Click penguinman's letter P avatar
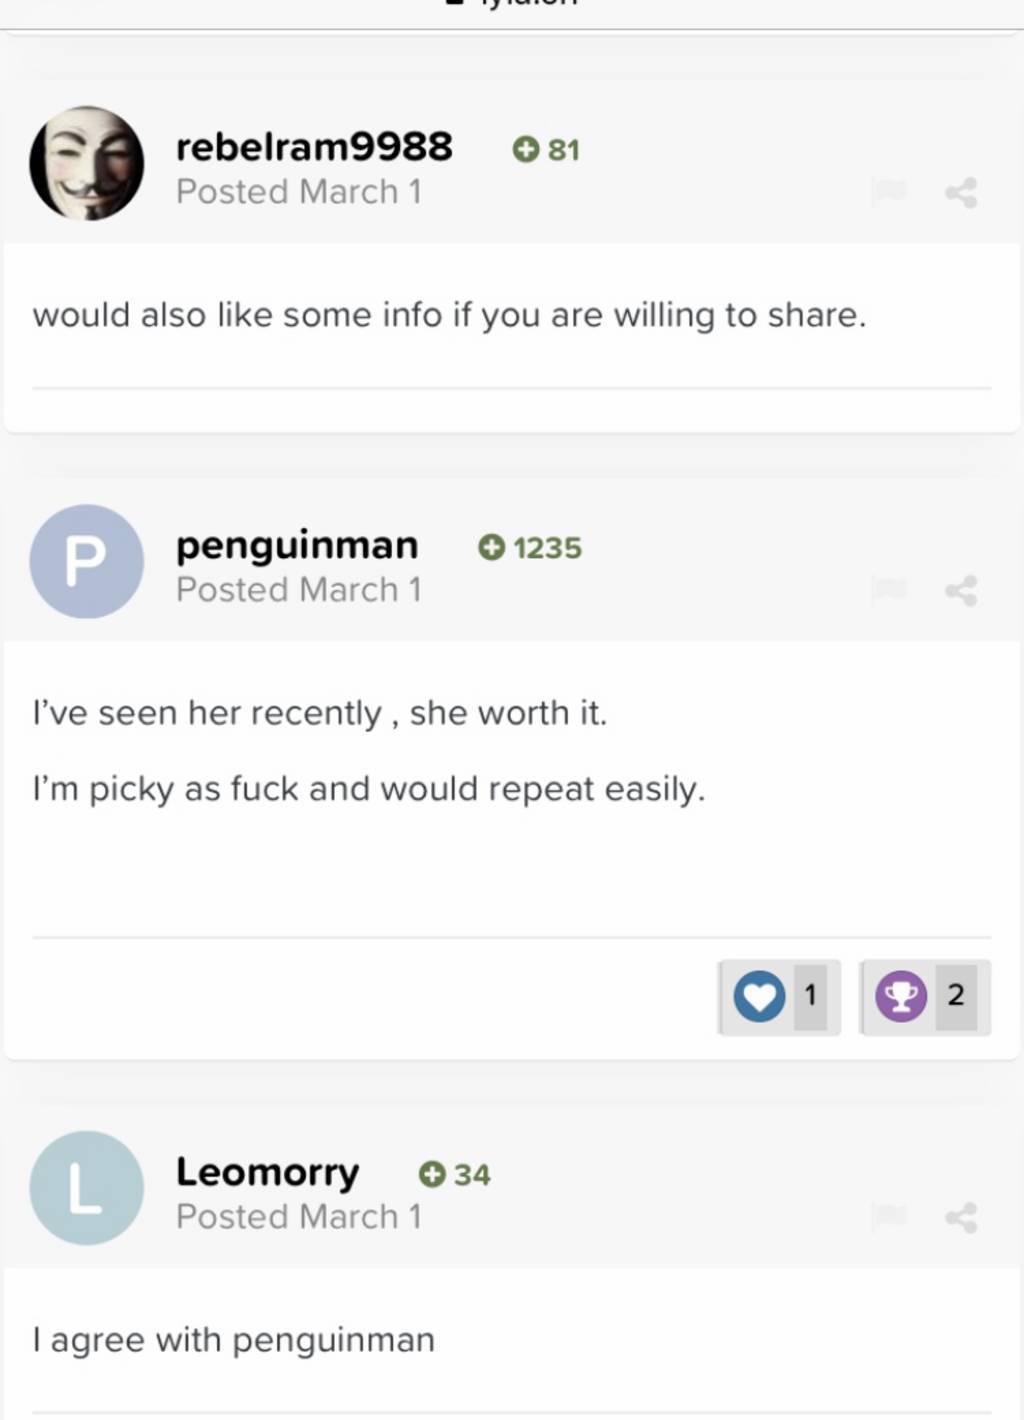 point(87,561)
